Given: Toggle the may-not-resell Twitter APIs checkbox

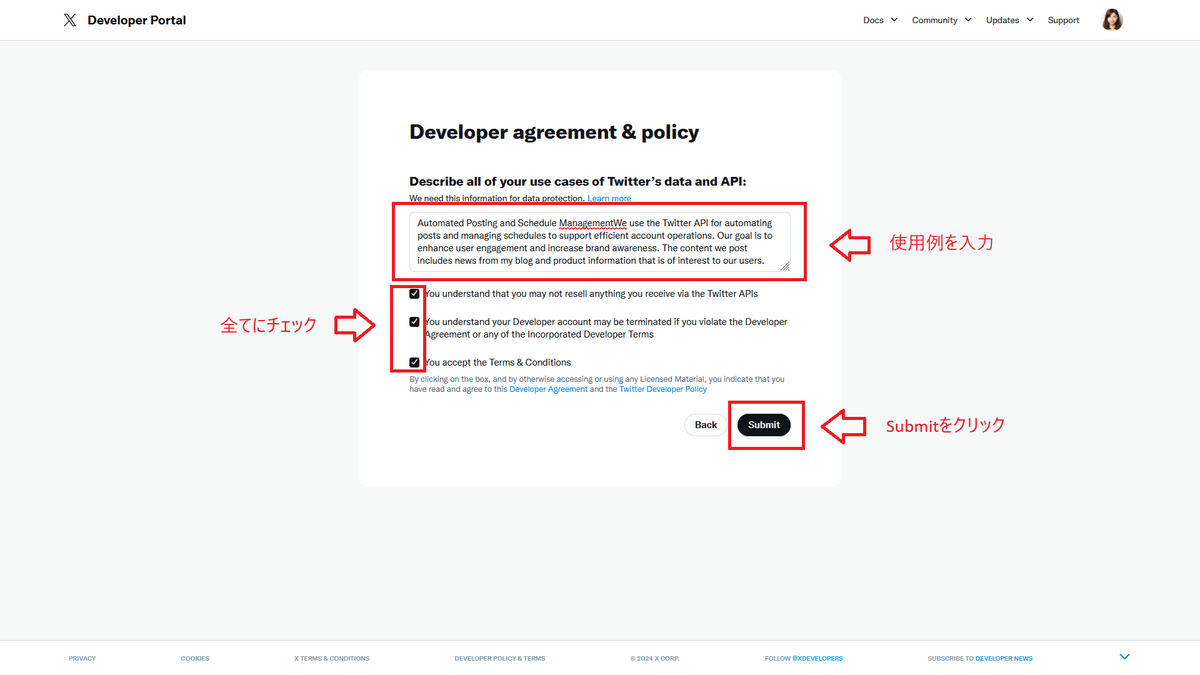Looking at the screenshot, I should point(414,294).
